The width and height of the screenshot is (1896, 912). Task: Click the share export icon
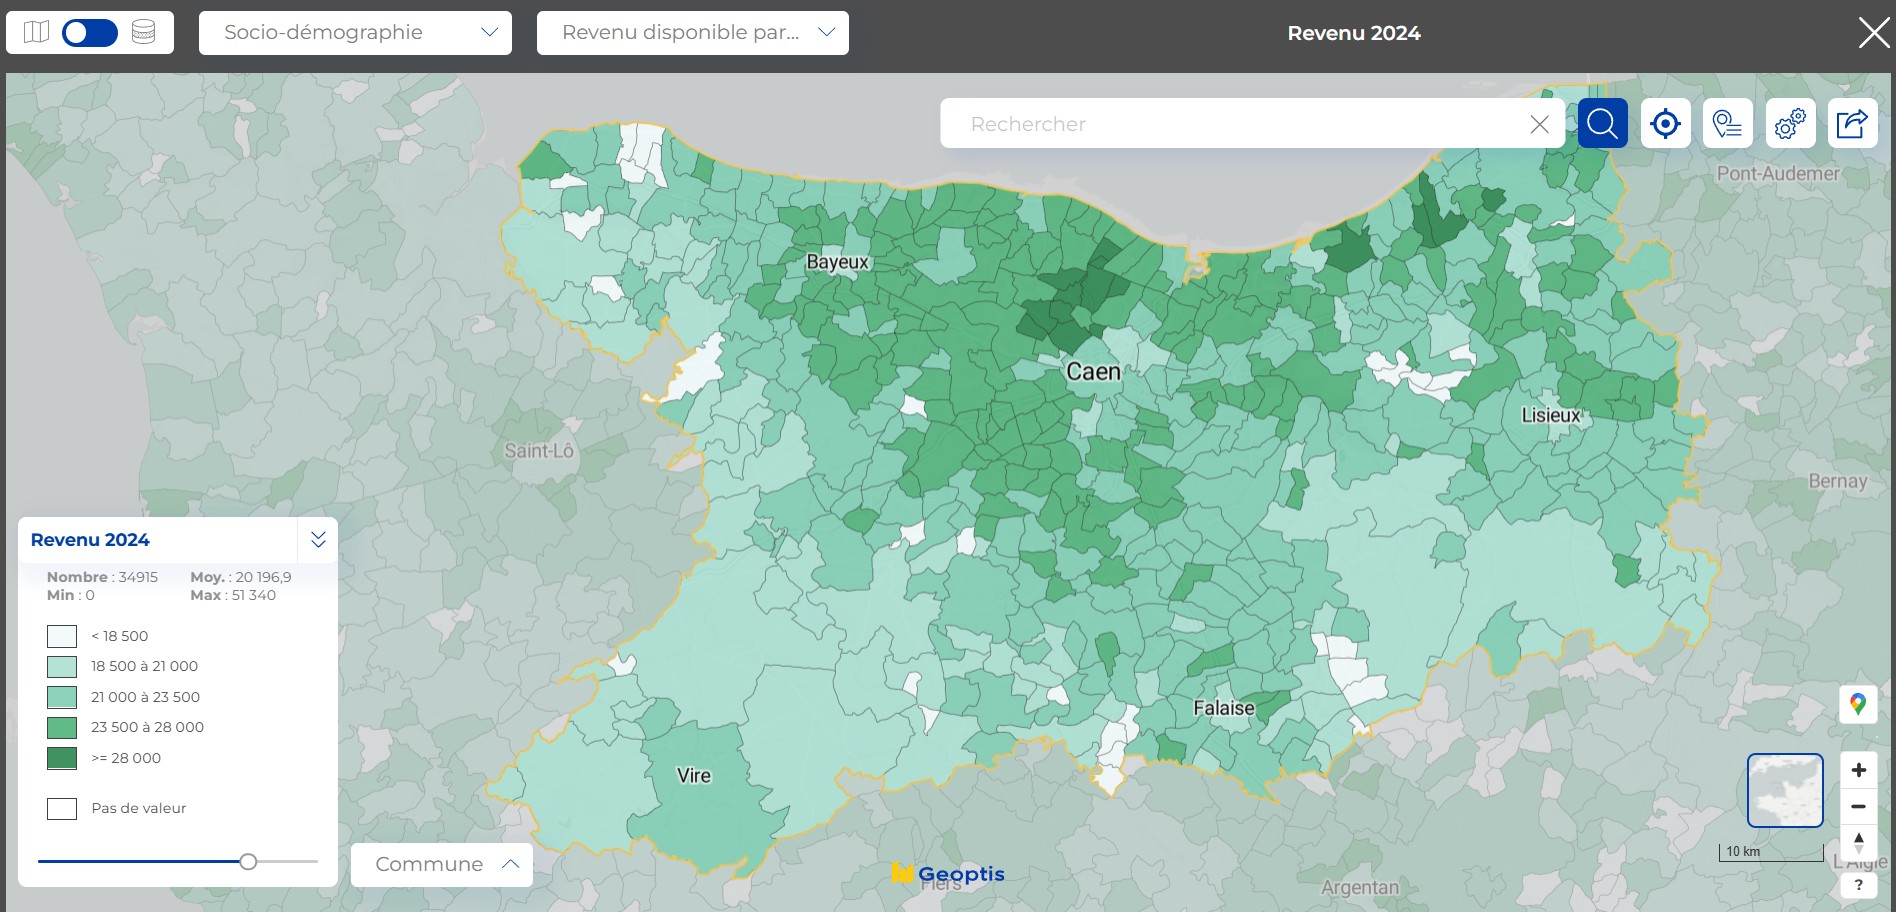click(1852, 124)
